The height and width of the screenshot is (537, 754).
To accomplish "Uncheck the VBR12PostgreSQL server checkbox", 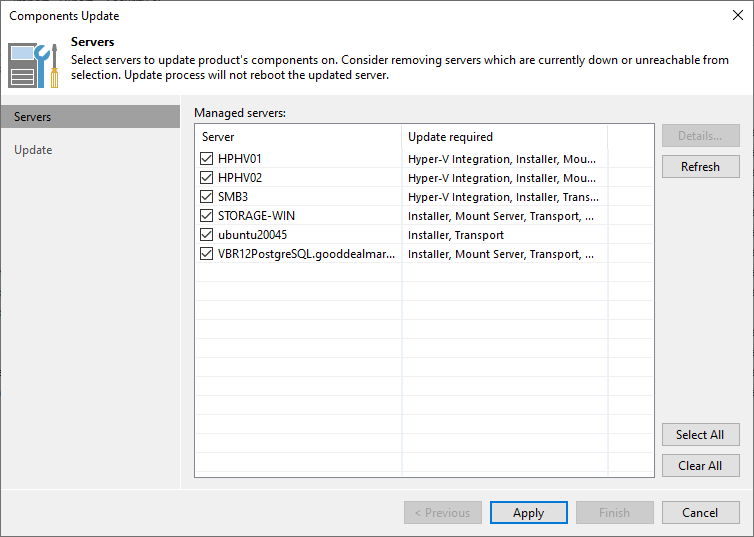I will click(x=207, y=254).
